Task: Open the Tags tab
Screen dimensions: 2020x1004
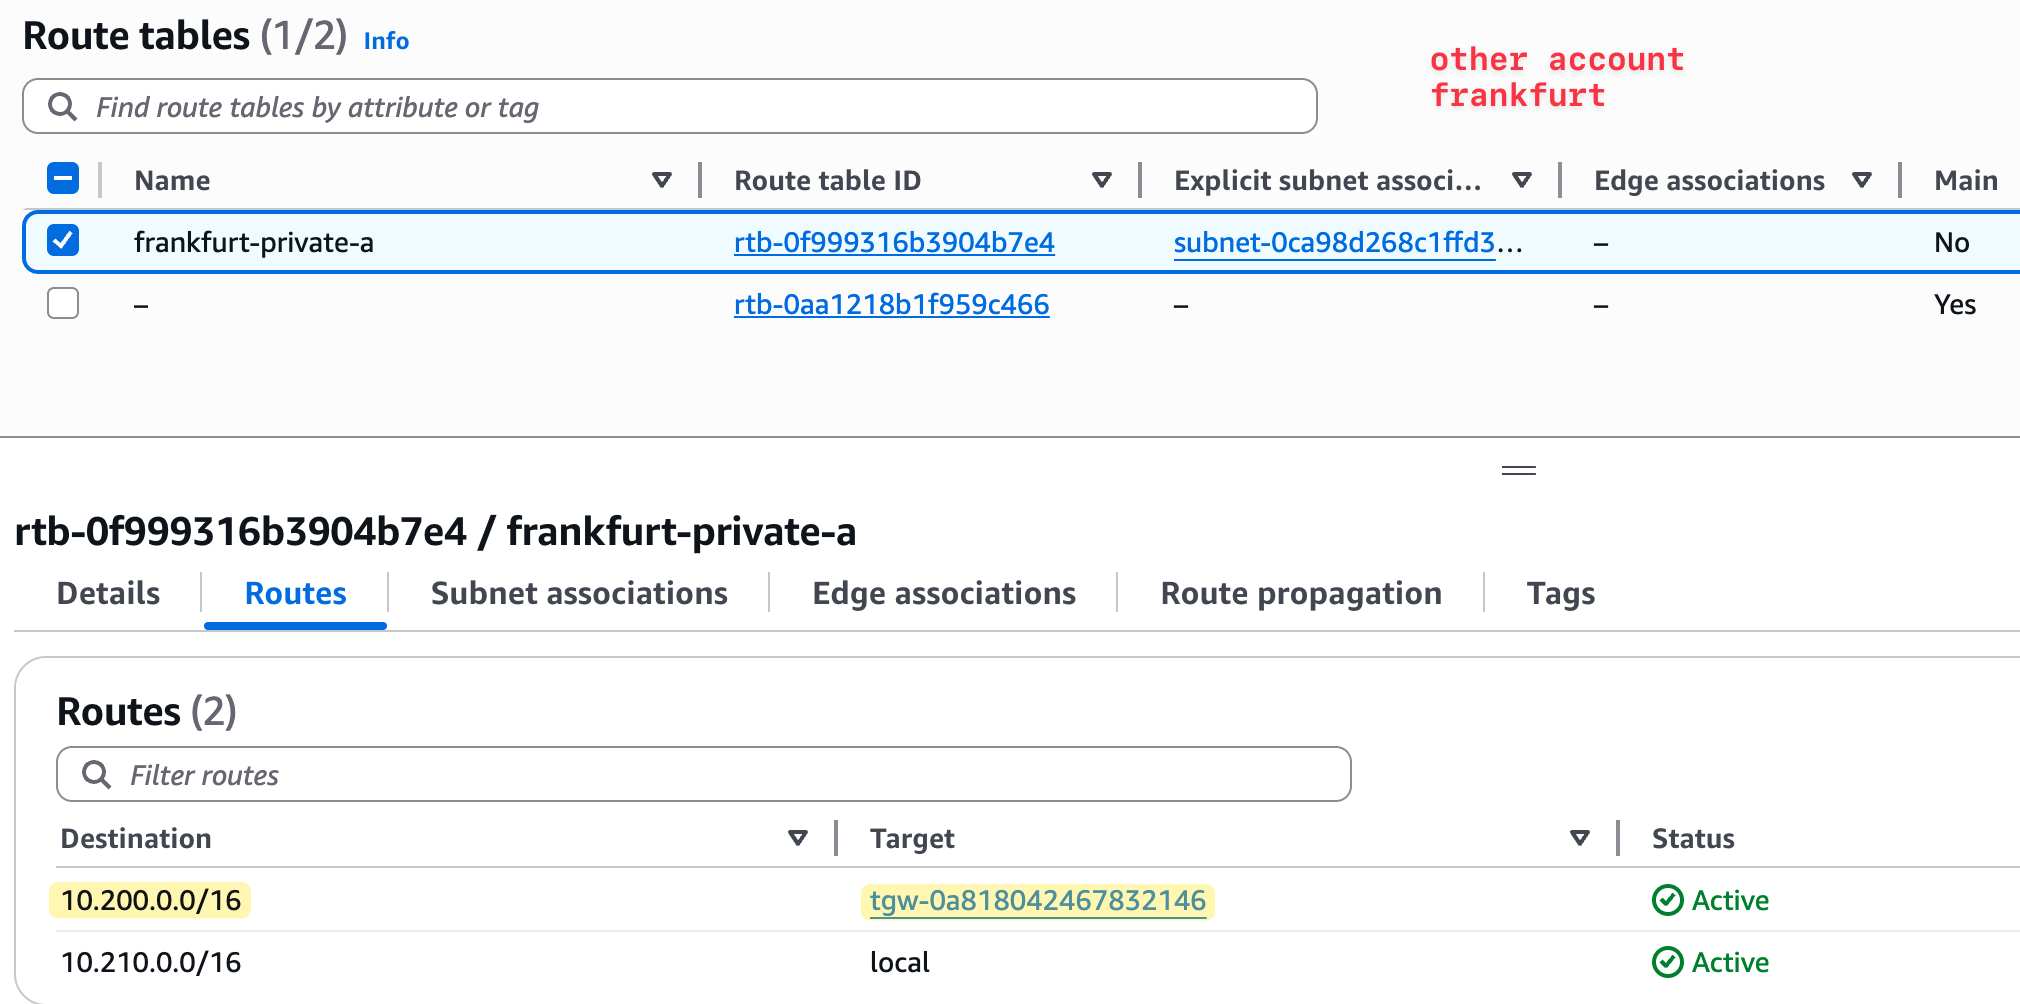Action: tap(1560, 593)
